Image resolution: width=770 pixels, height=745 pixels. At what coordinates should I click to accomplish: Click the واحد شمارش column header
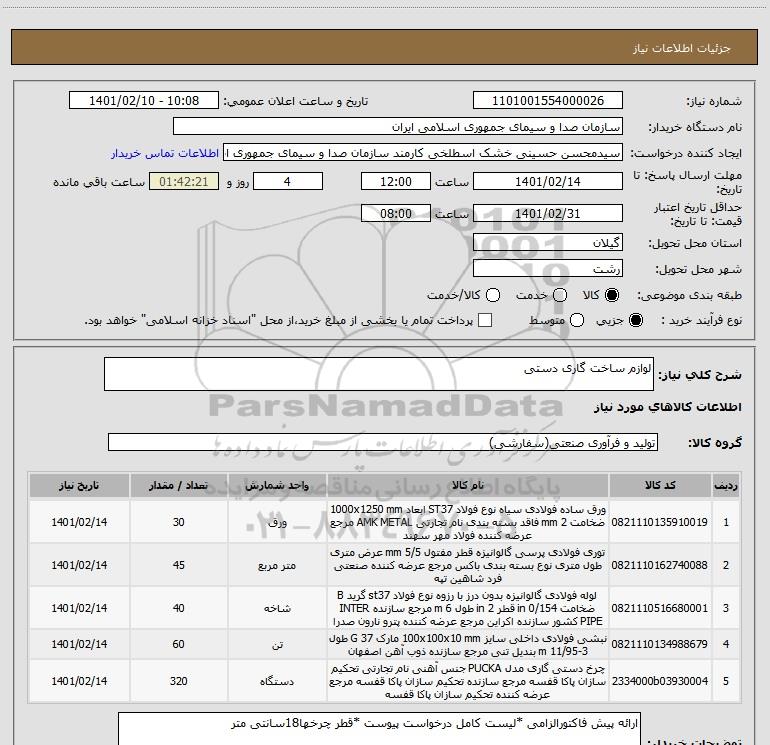point(277,486)
